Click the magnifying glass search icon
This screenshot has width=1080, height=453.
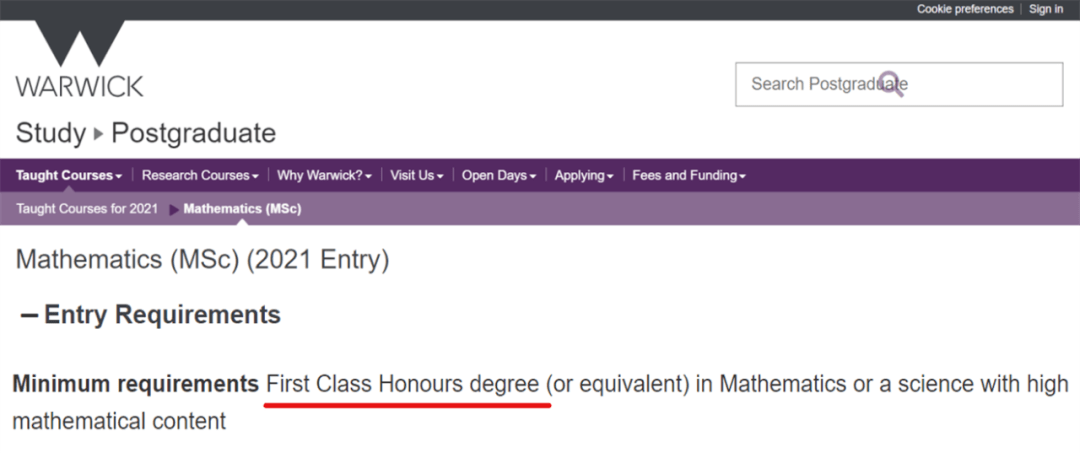[x=891, y=84]
